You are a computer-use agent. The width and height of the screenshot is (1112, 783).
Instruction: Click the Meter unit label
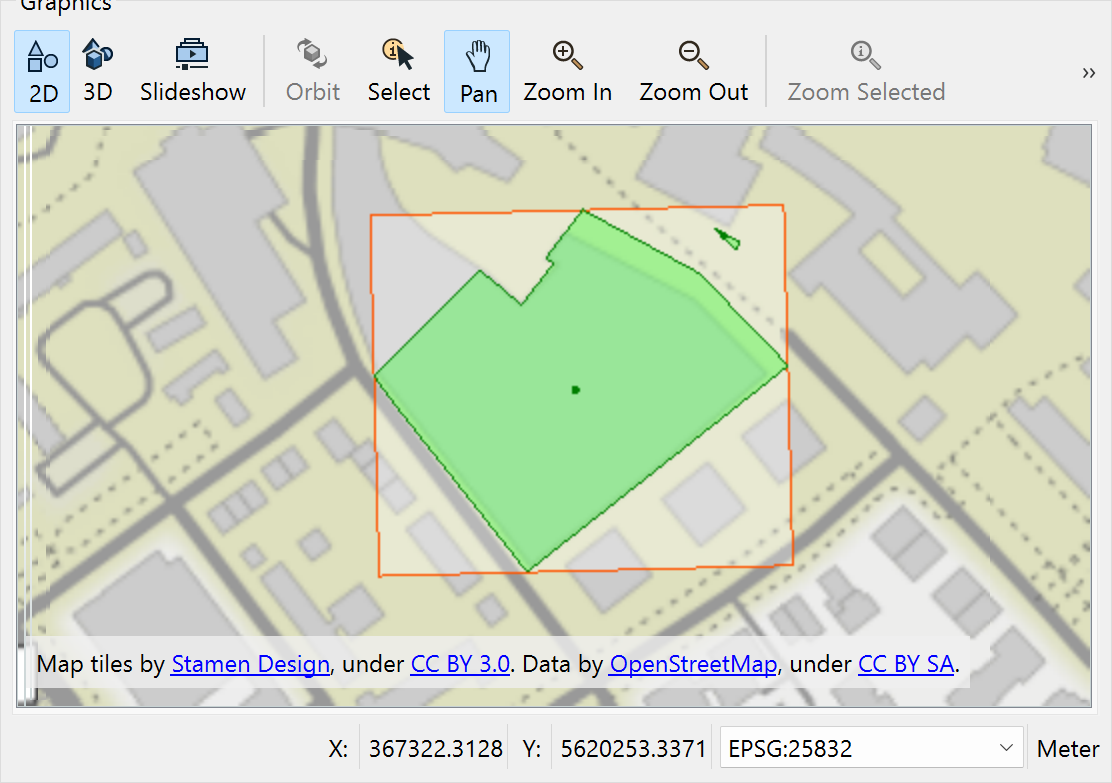[x=1068, y=748]
